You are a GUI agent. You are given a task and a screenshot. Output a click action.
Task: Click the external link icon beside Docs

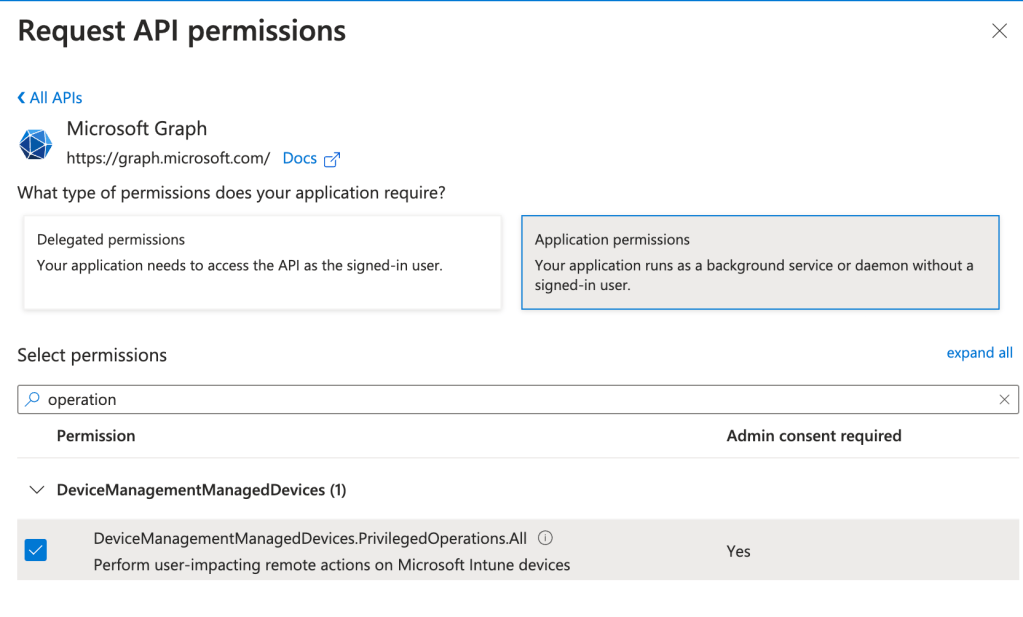point(332,159)
